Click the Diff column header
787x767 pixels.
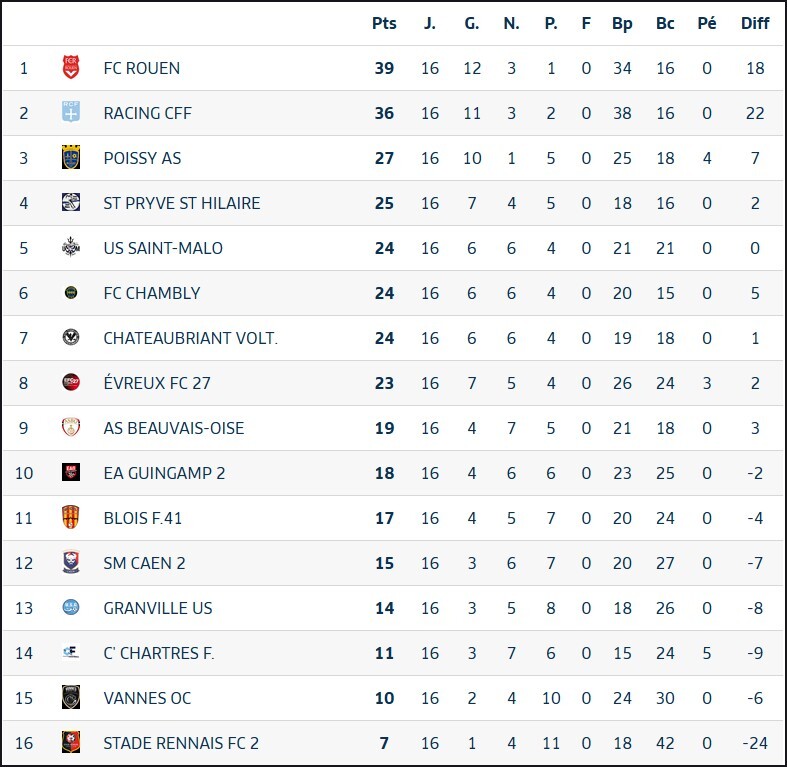tap(755, 23)
